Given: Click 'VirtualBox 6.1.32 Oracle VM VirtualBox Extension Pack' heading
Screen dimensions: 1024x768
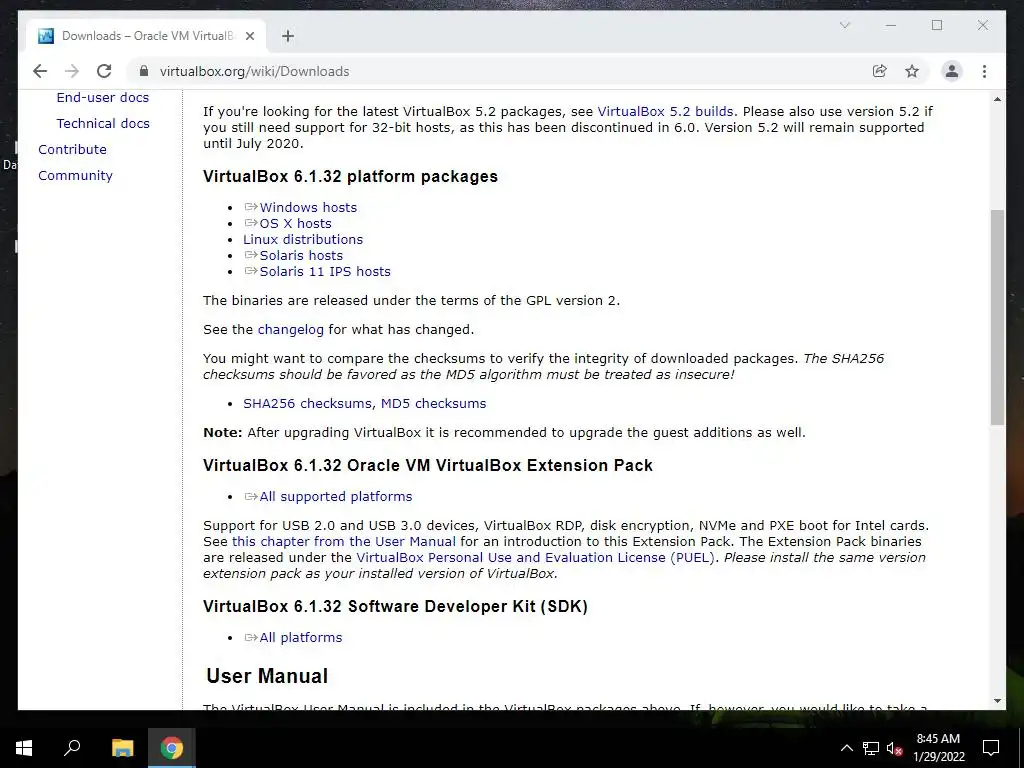Looking at the screenshot, I should (x=428, y=466).
